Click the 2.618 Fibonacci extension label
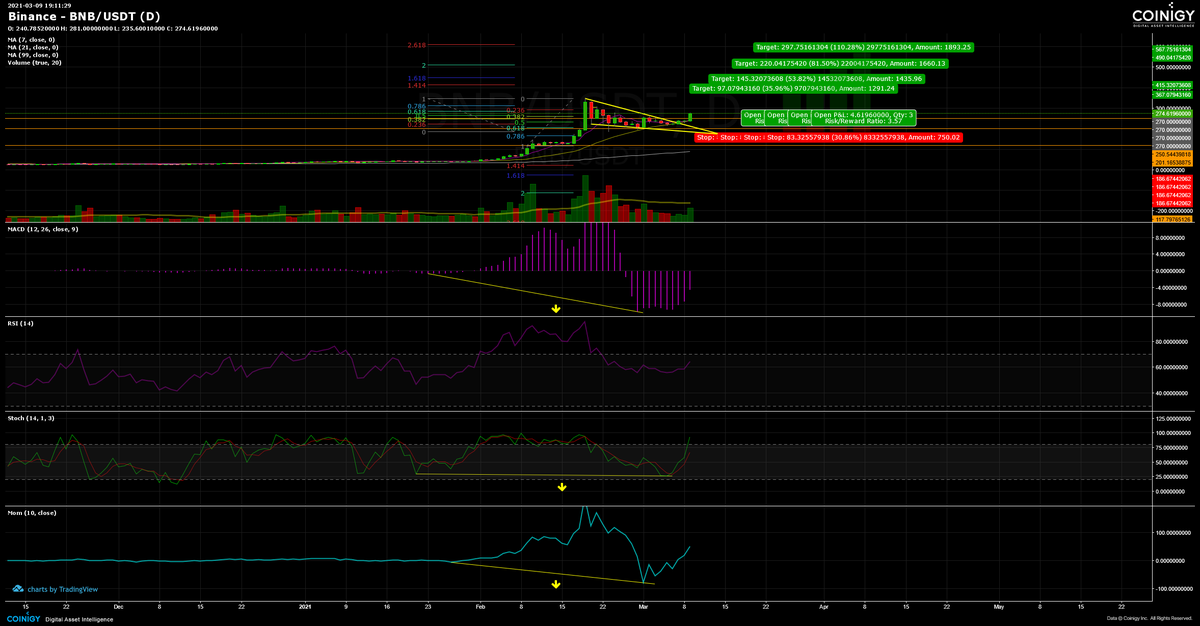 click(417, 45)
